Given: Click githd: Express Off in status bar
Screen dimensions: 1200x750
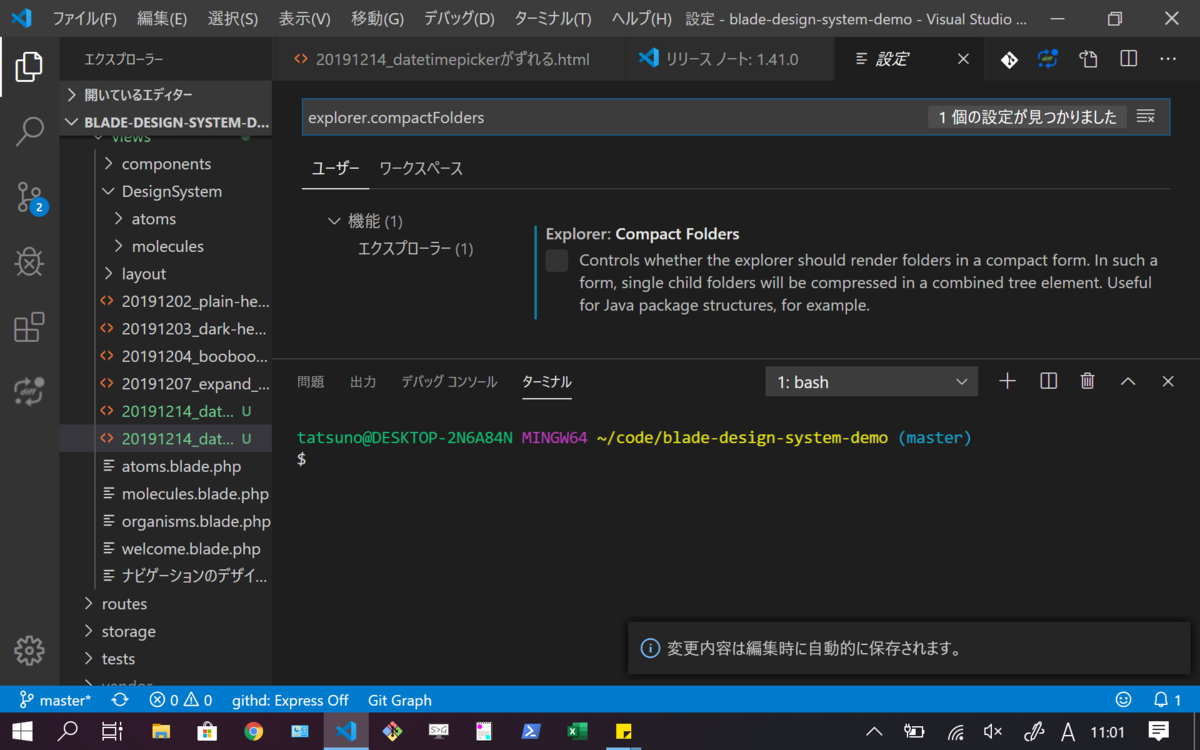Looking at the screenshot, I should (x=290, y=700).
